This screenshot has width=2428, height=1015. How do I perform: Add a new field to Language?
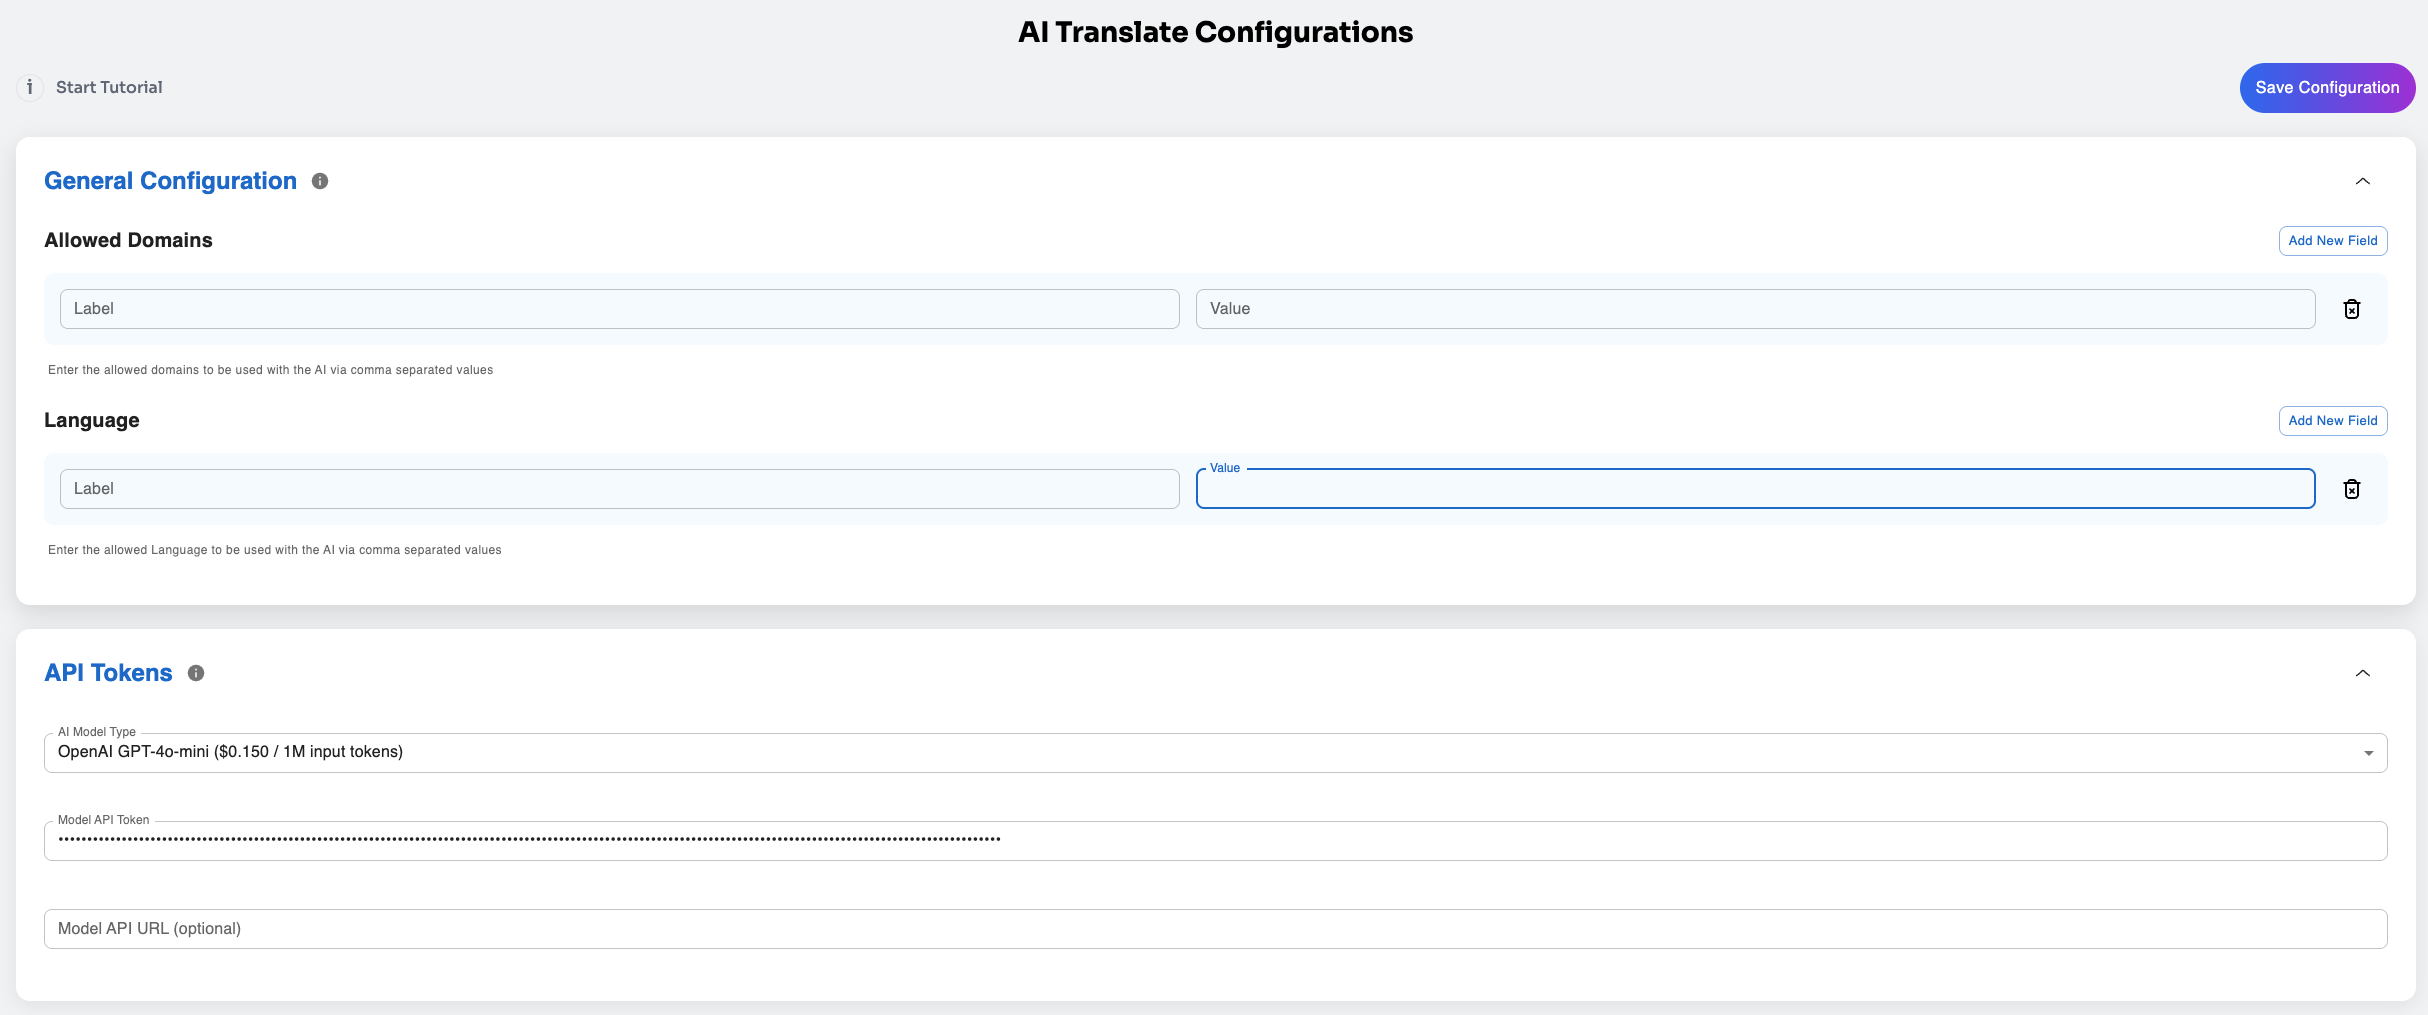[2333, 421]
